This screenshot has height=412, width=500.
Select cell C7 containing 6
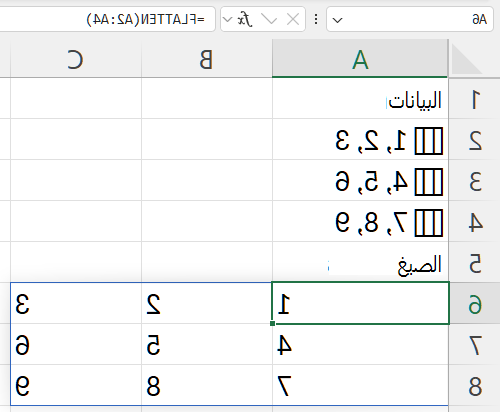point(76,344)
